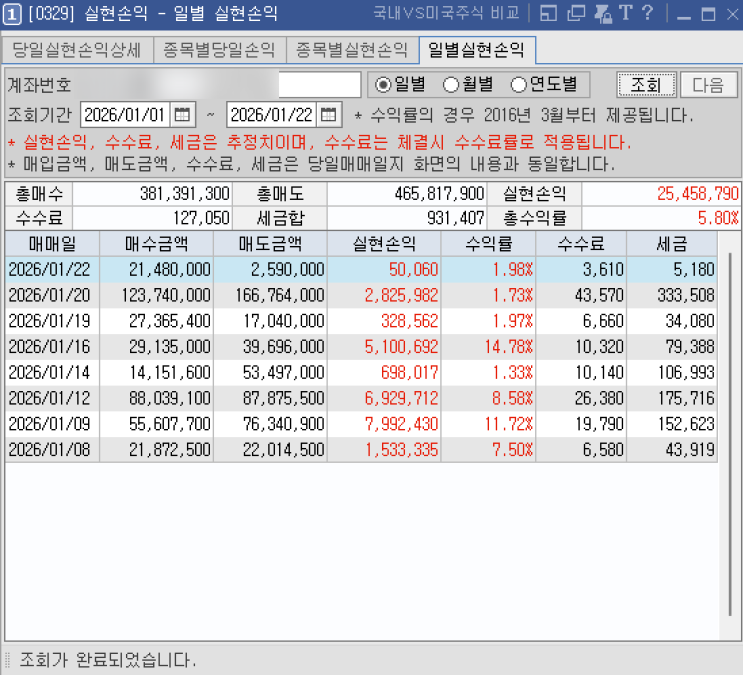
Task: Select the 월별 radio button
Action: tap(451, 85)
